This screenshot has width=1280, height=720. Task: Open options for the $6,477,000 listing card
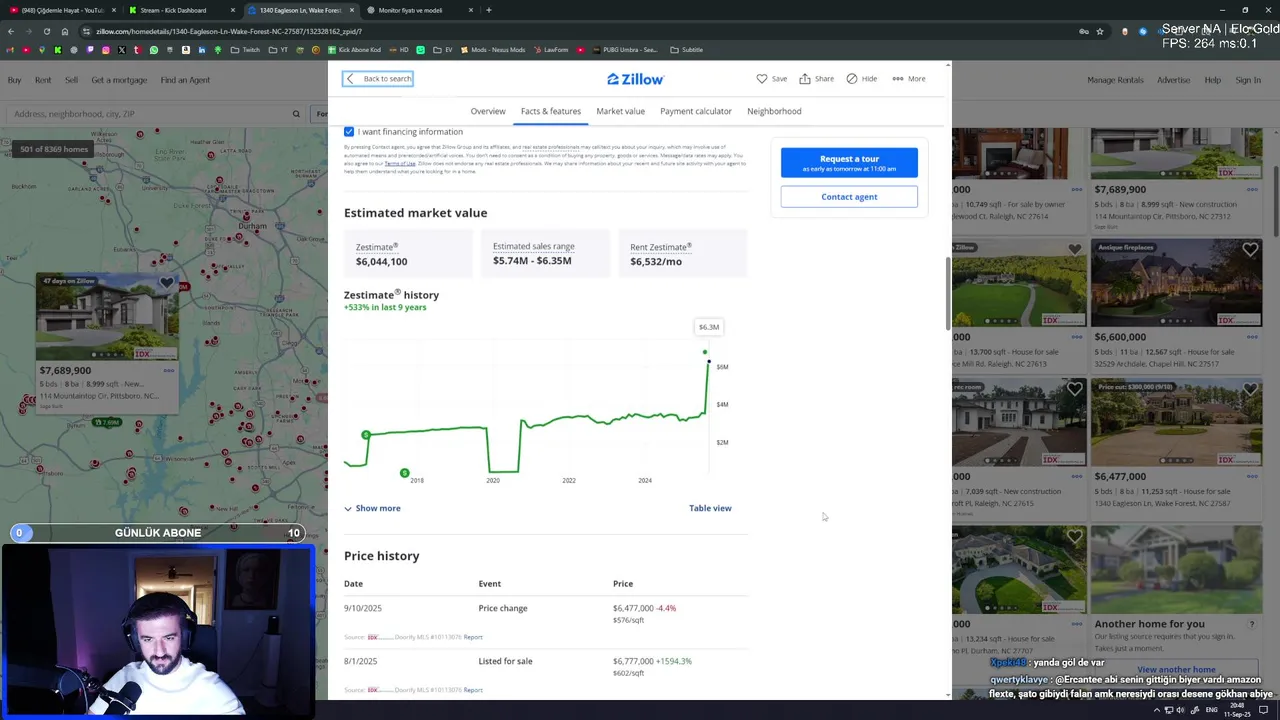1252,476
